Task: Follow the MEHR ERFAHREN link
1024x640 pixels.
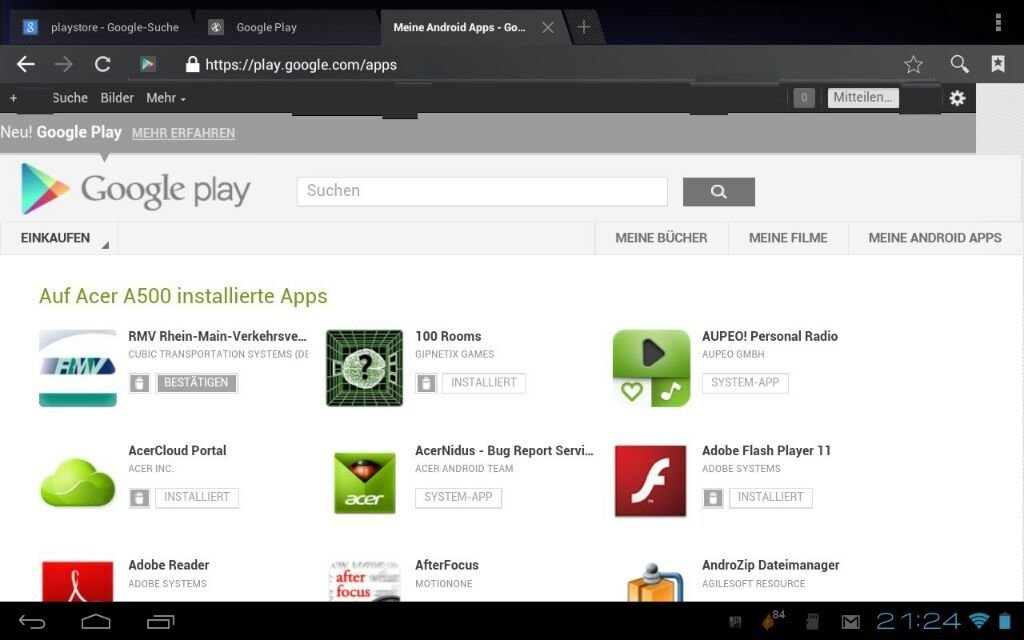Action: tap(184, 133)
